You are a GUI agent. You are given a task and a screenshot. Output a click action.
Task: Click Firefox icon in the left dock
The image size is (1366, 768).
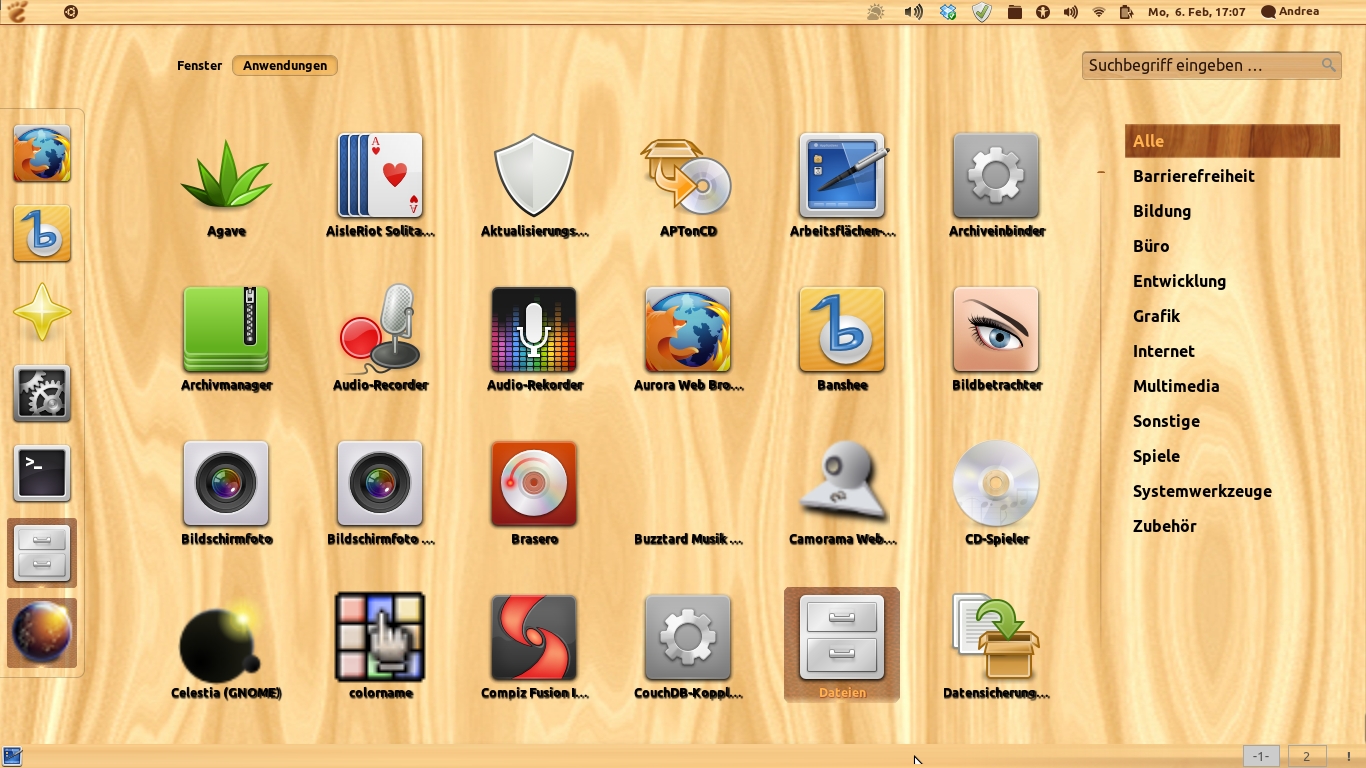pos(42,154)
